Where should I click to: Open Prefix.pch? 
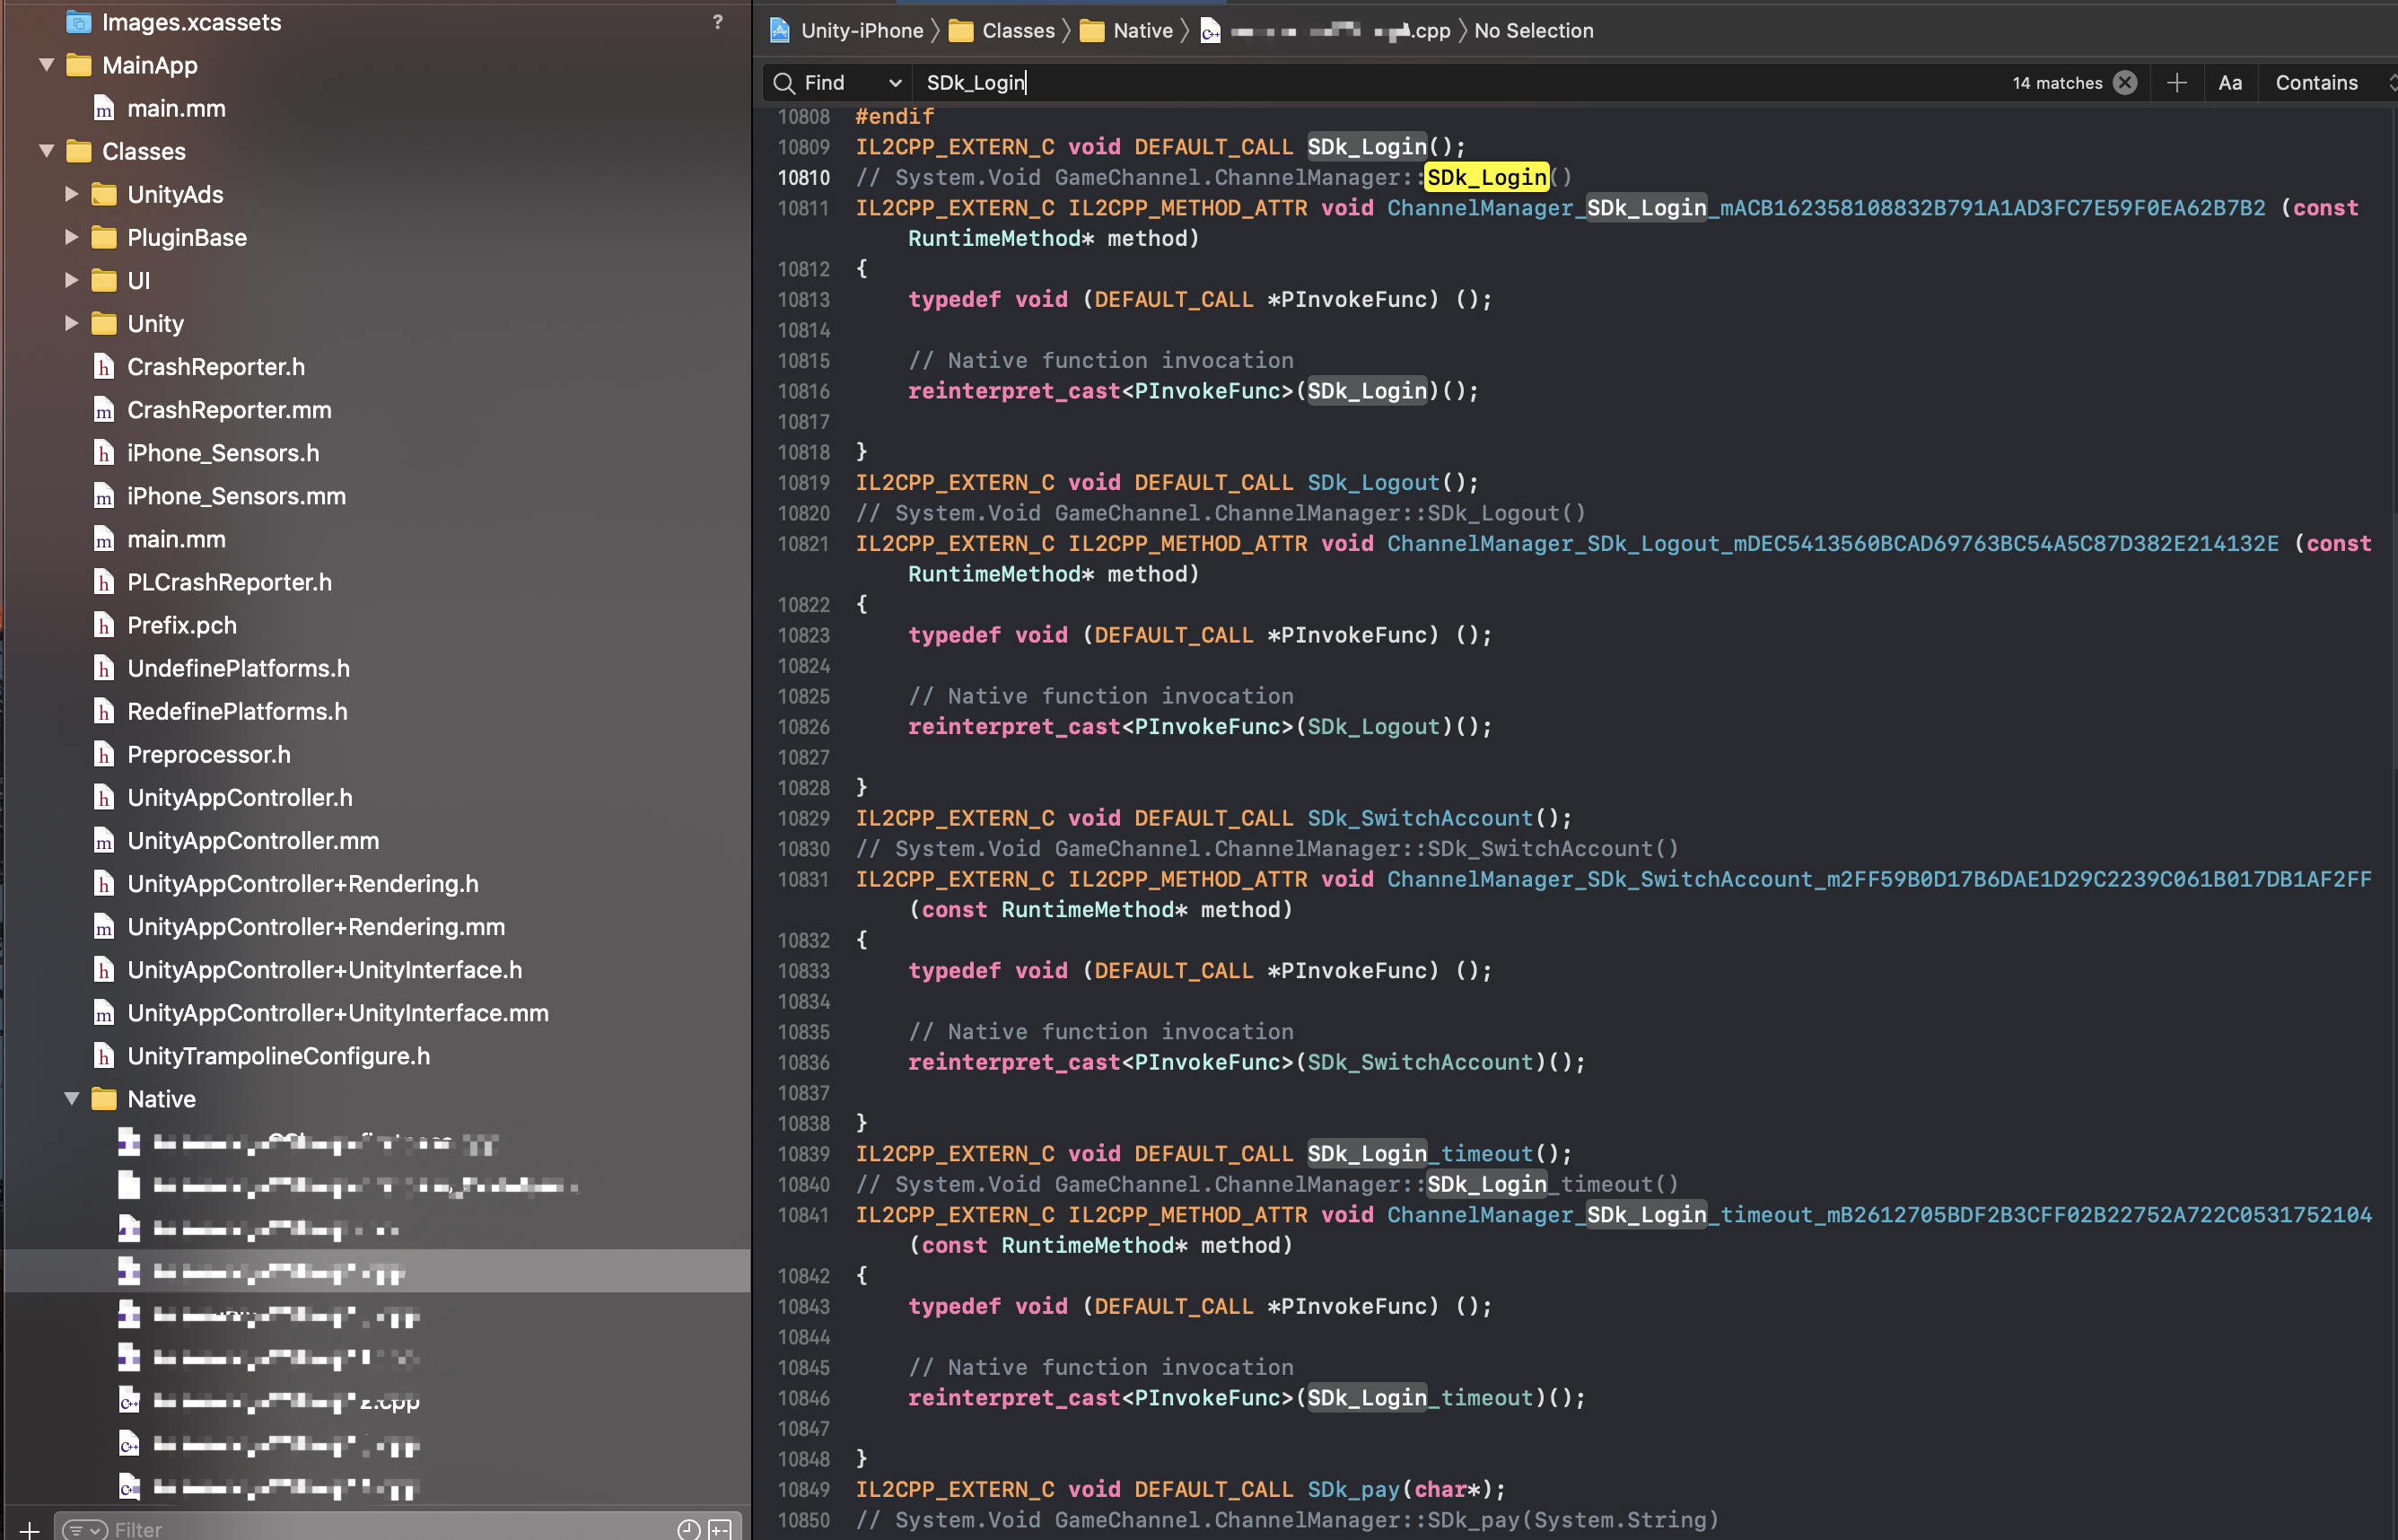pos(182,625)
